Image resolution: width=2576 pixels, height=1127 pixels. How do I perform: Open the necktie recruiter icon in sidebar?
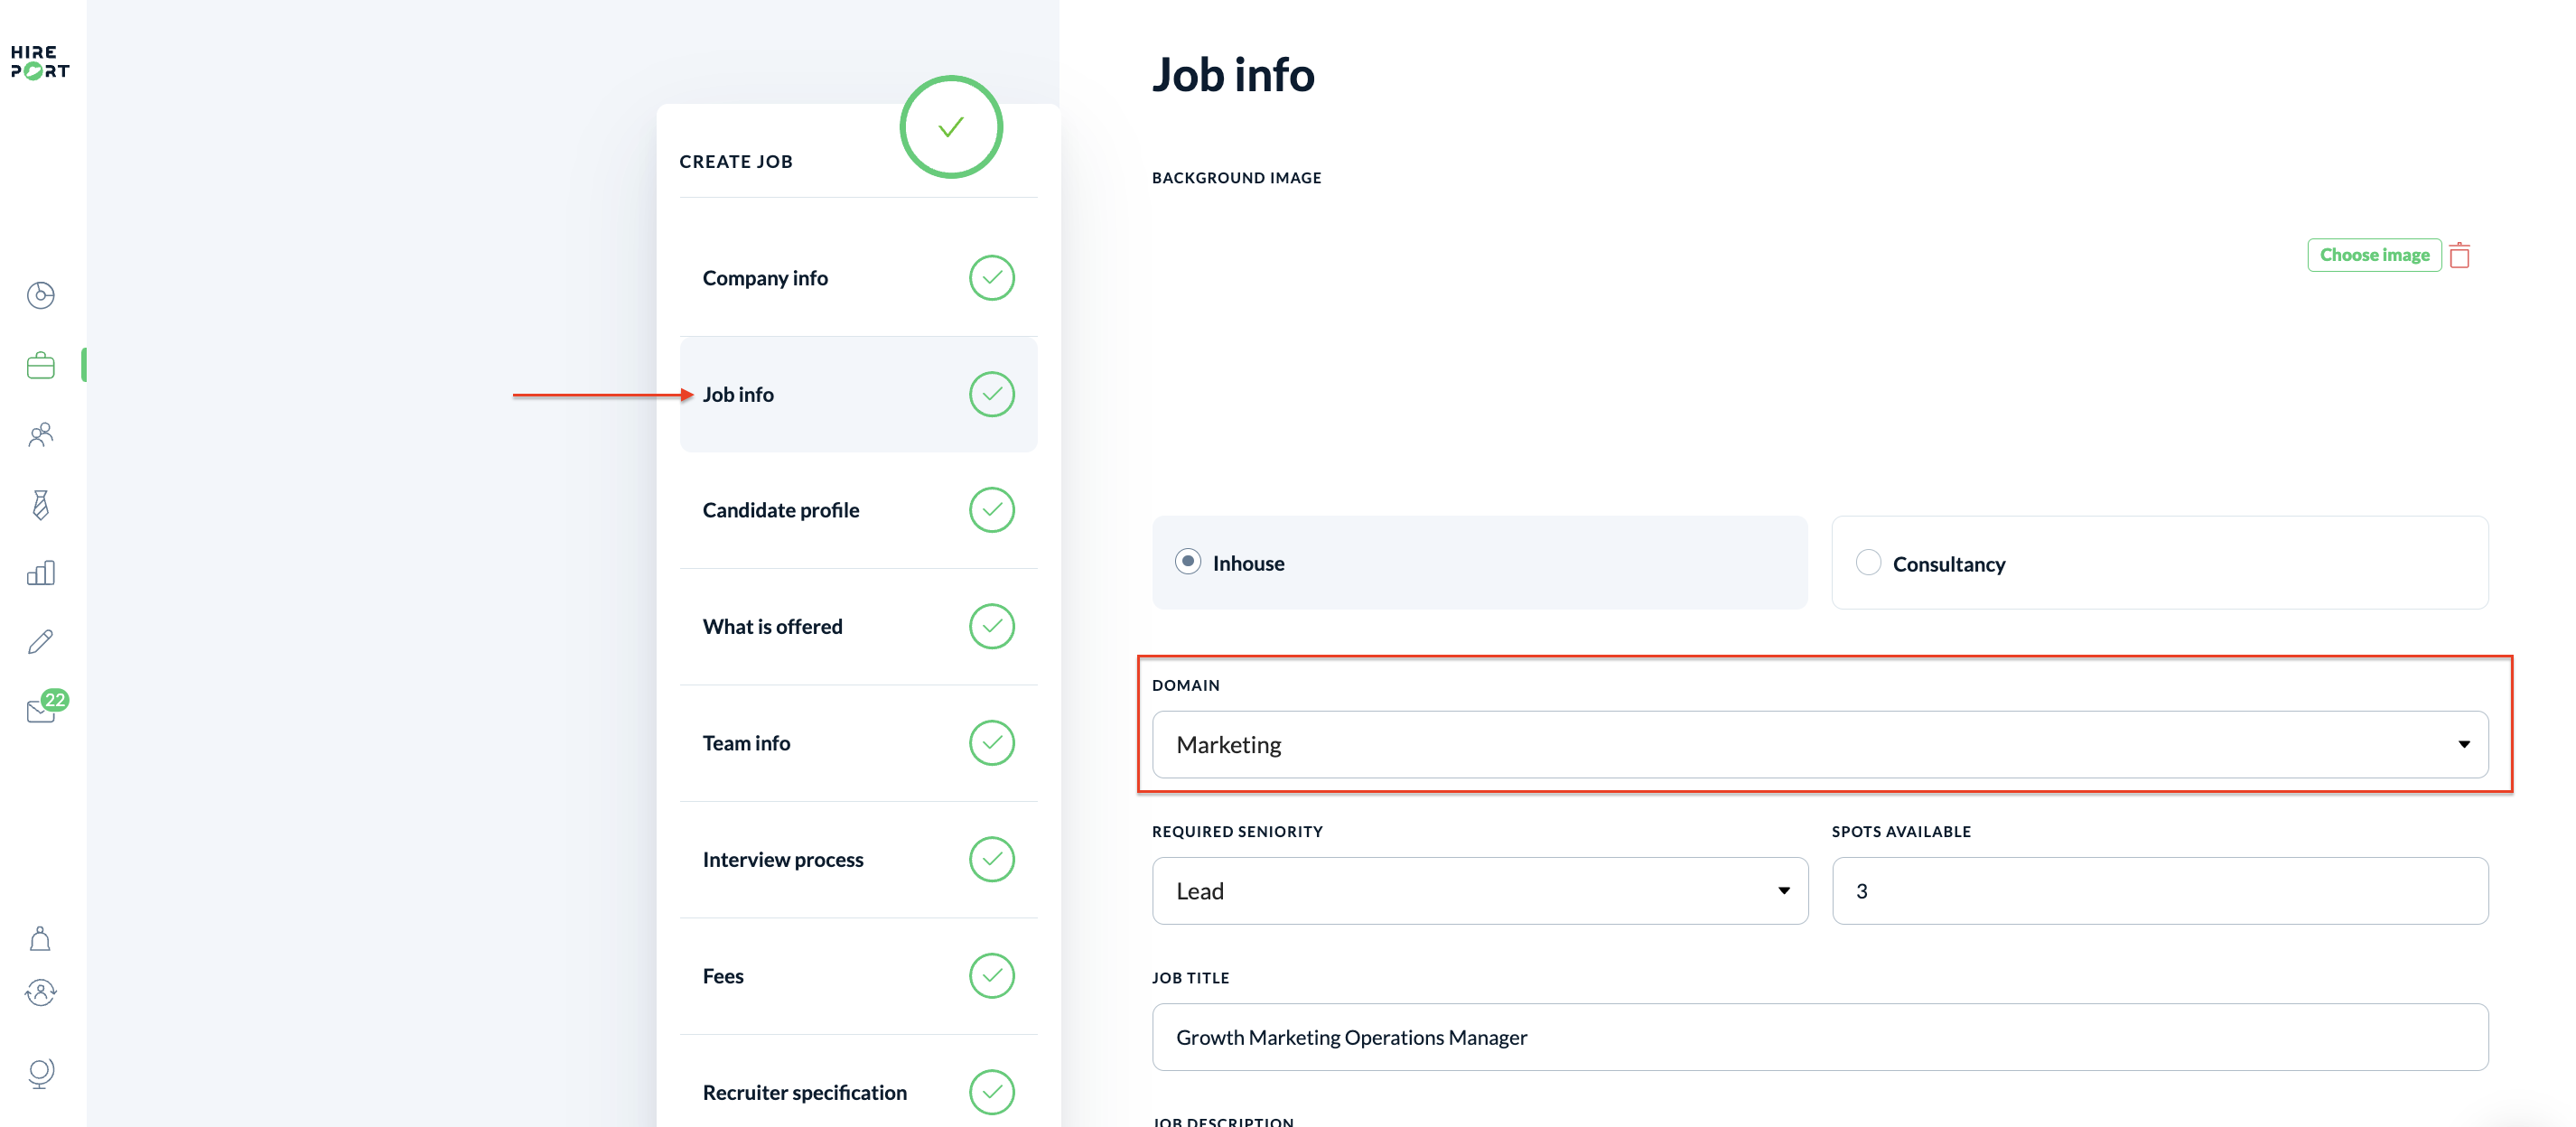point(40,505)
